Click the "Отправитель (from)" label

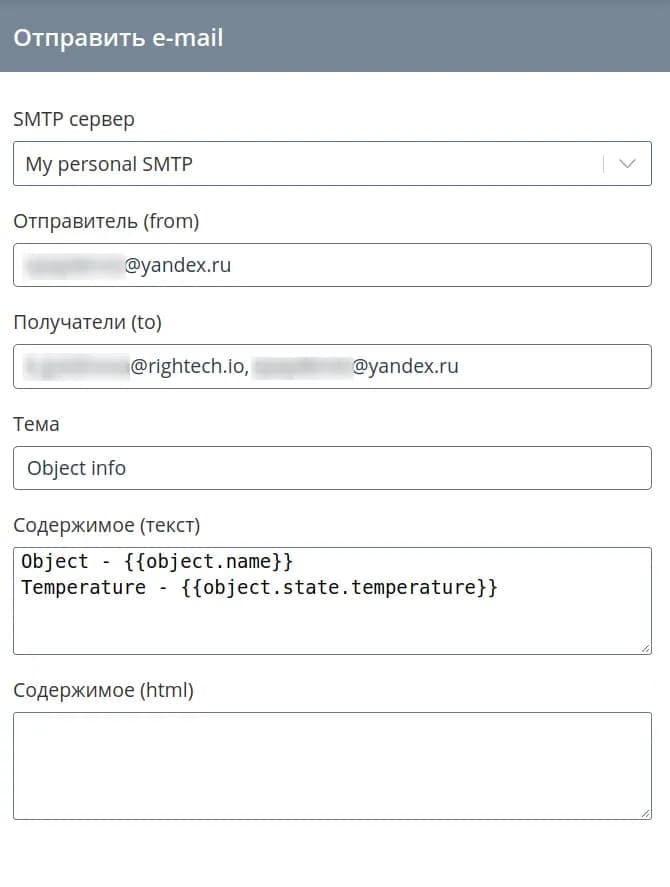pos(106,221)
